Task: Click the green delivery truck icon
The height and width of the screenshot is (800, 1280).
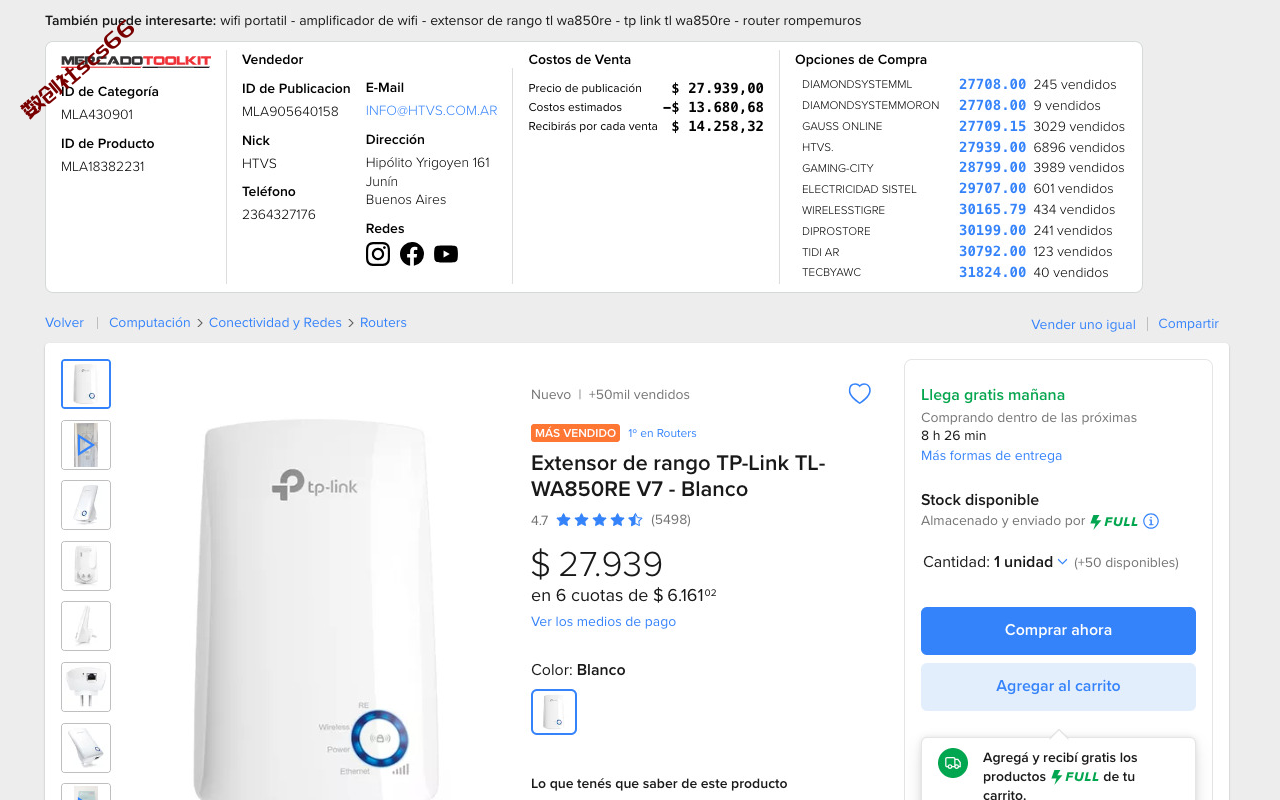Action: coord(953,763)
